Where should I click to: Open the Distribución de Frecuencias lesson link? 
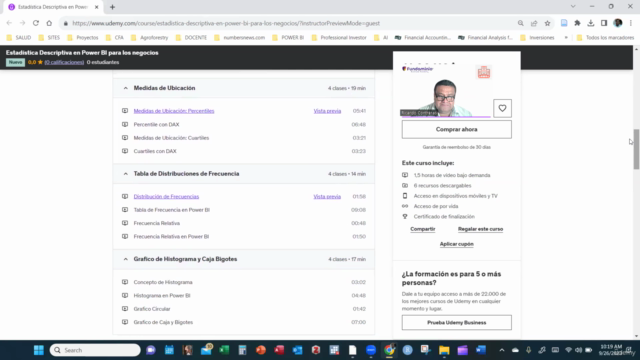point(166,197)
